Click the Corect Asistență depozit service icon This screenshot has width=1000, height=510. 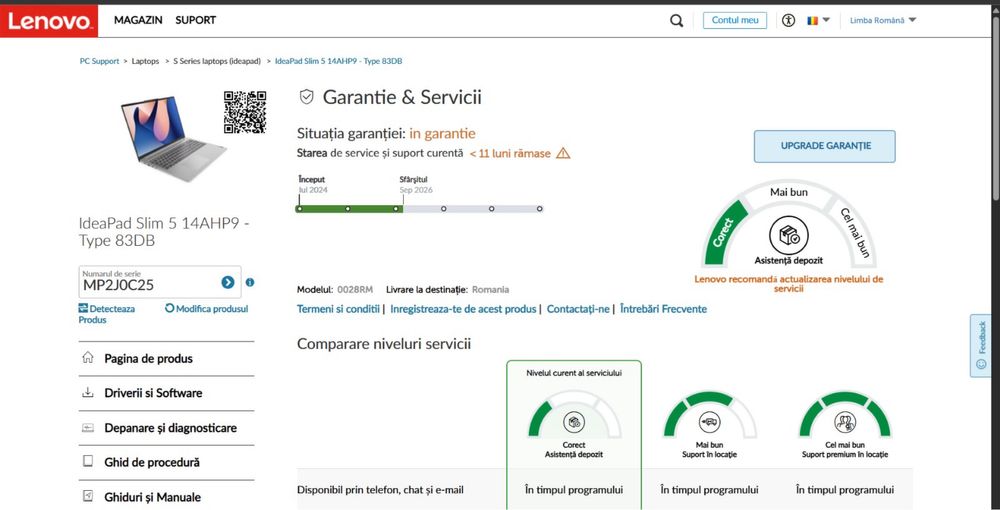pos(574,422)
